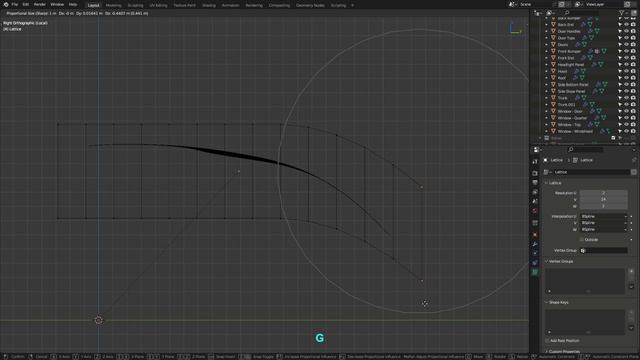The height and width of the screenshot is (360, 640).
Task: Open the Scene properties tab
Action: [535, 201]
